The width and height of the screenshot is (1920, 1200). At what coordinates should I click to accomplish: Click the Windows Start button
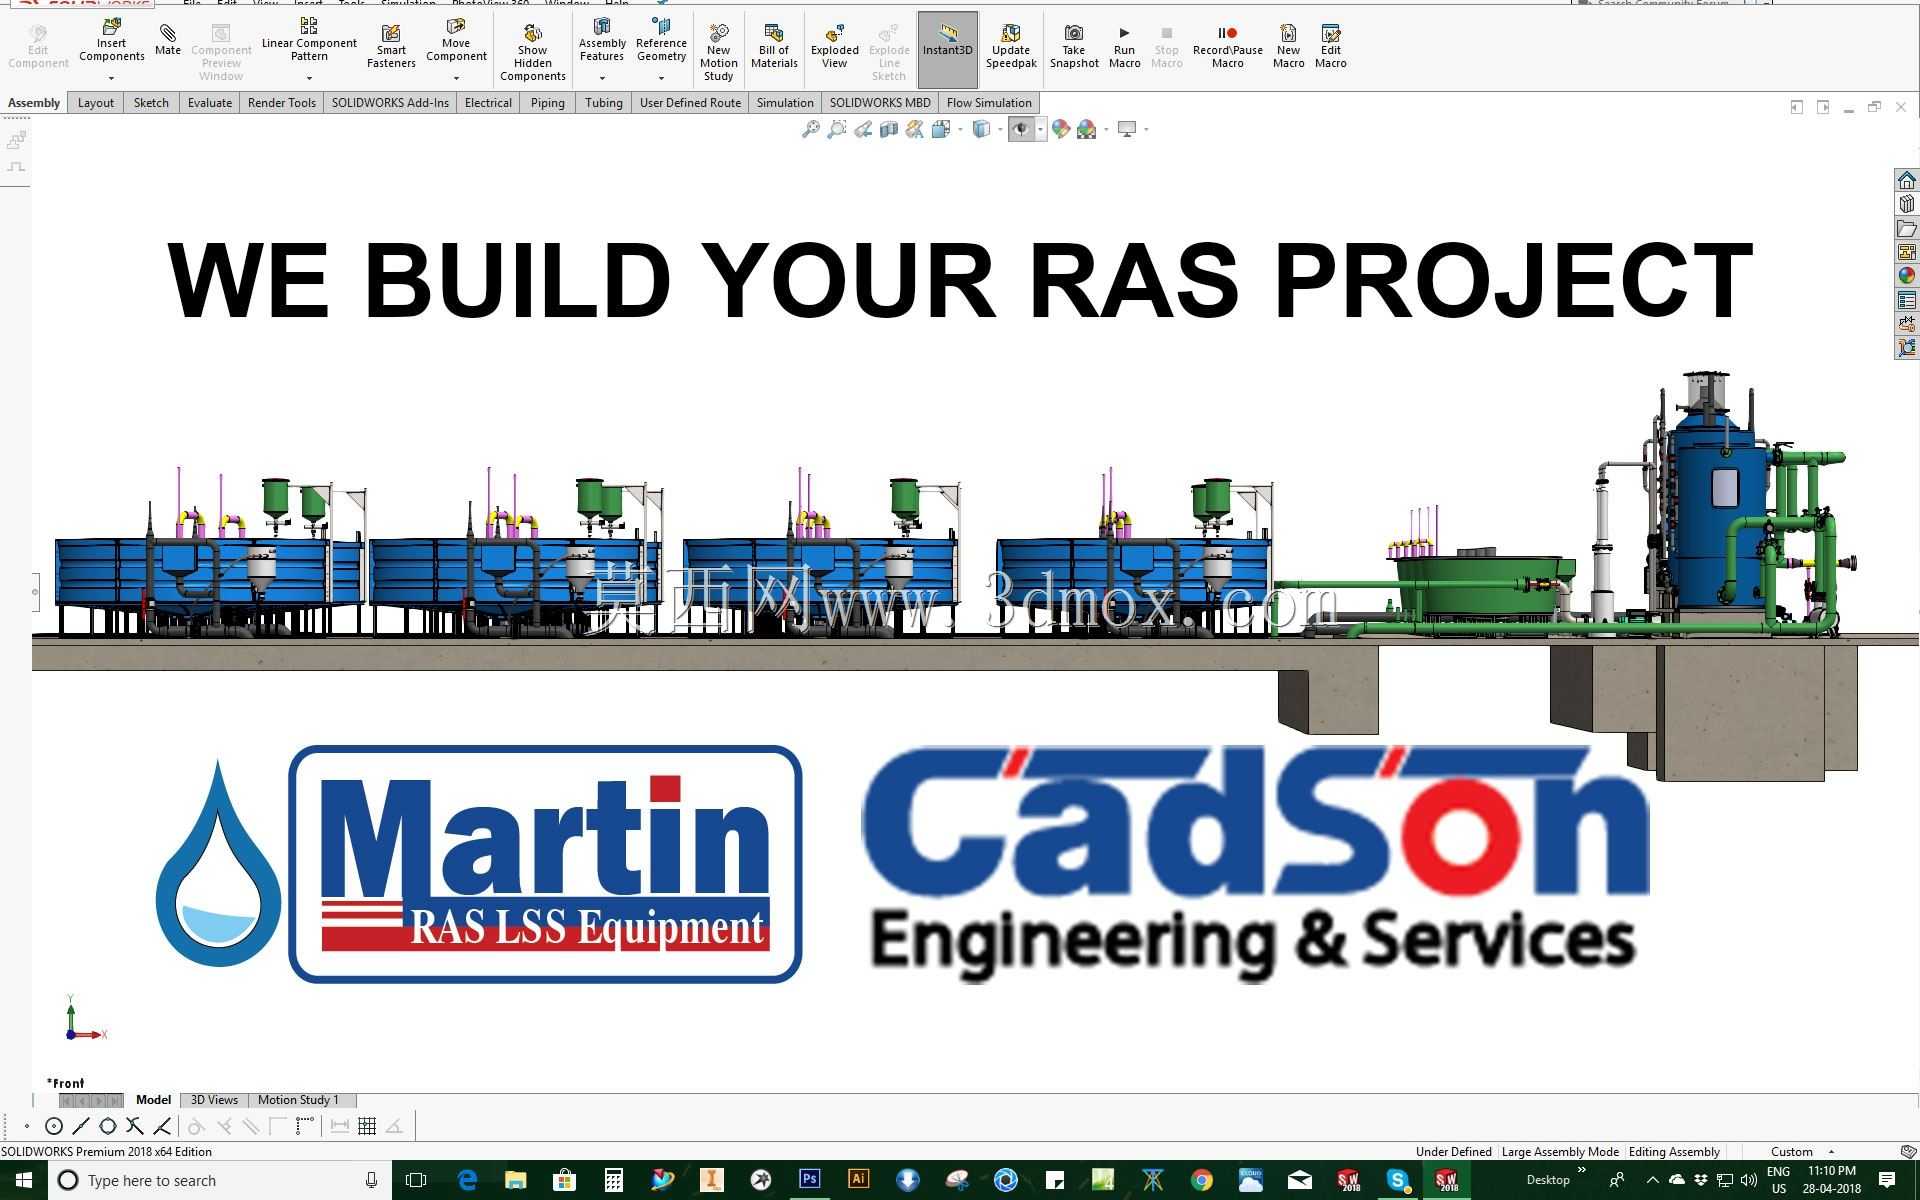24,1181
